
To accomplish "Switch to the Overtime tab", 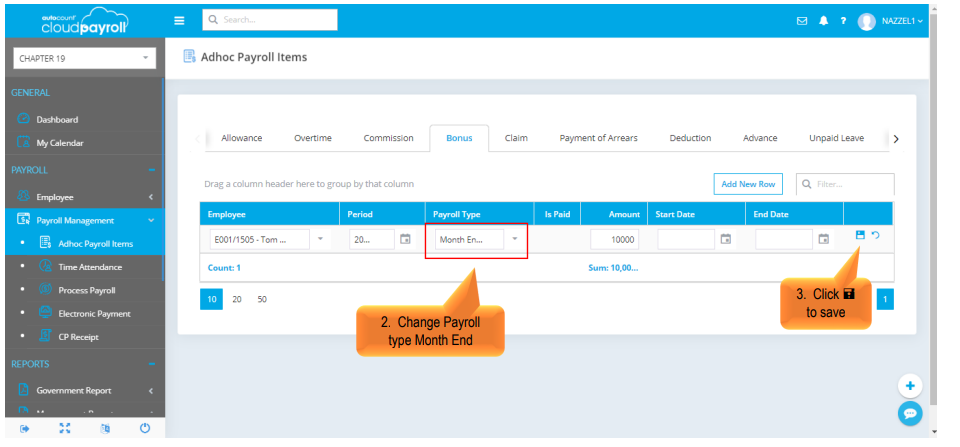I will click(312, 138).
